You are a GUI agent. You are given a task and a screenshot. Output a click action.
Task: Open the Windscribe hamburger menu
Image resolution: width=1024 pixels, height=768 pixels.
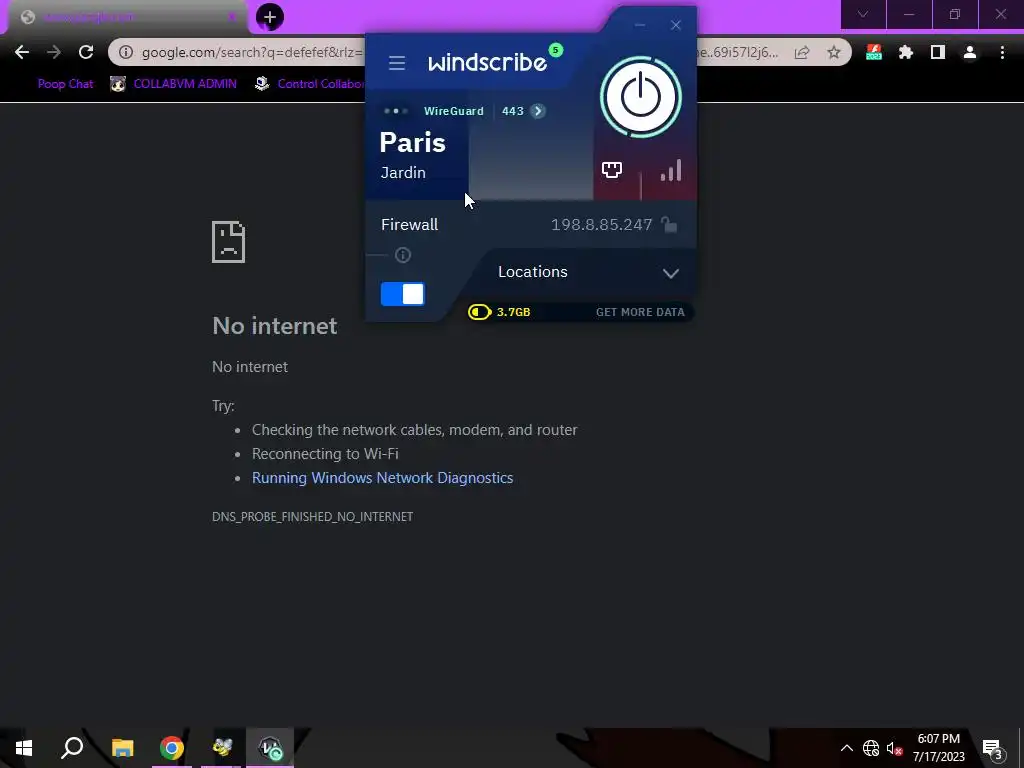coord(396,63)
